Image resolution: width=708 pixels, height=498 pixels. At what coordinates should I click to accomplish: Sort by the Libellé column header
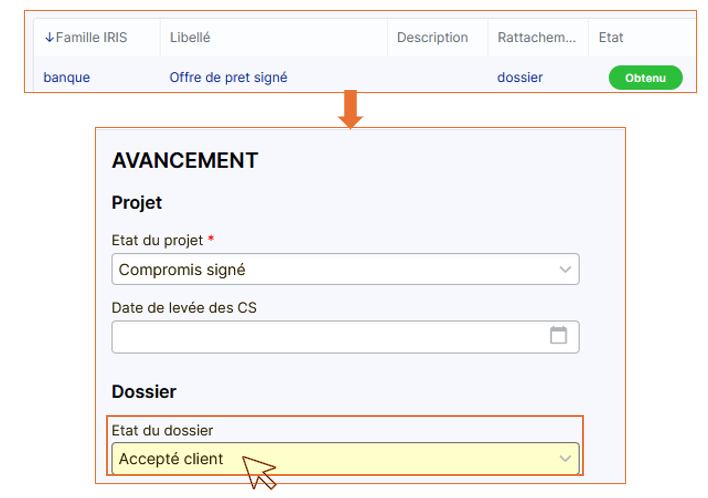pyautogui.click(x=190, y=38)
